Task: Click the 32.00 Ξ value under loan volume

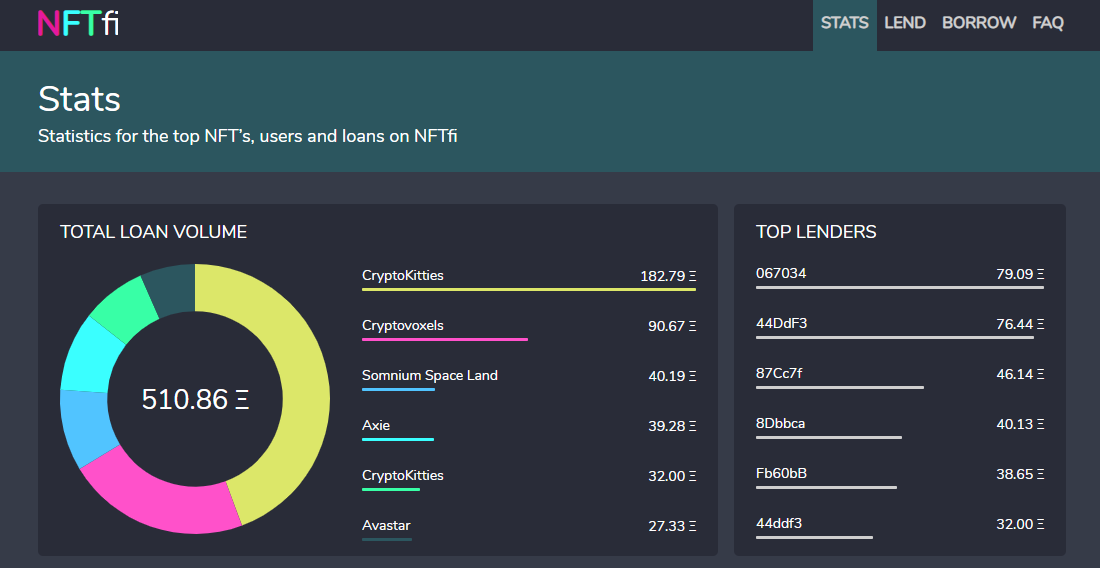Action: pos(672,476)
